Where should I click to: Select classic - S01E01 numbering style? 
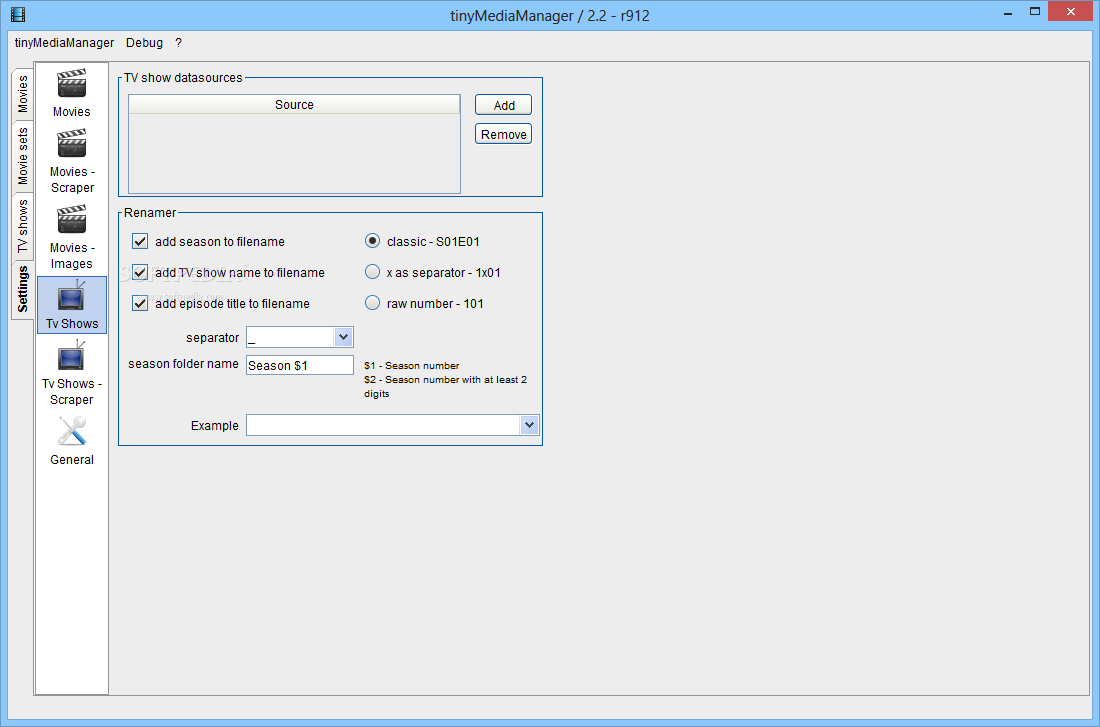click(373, 241)
